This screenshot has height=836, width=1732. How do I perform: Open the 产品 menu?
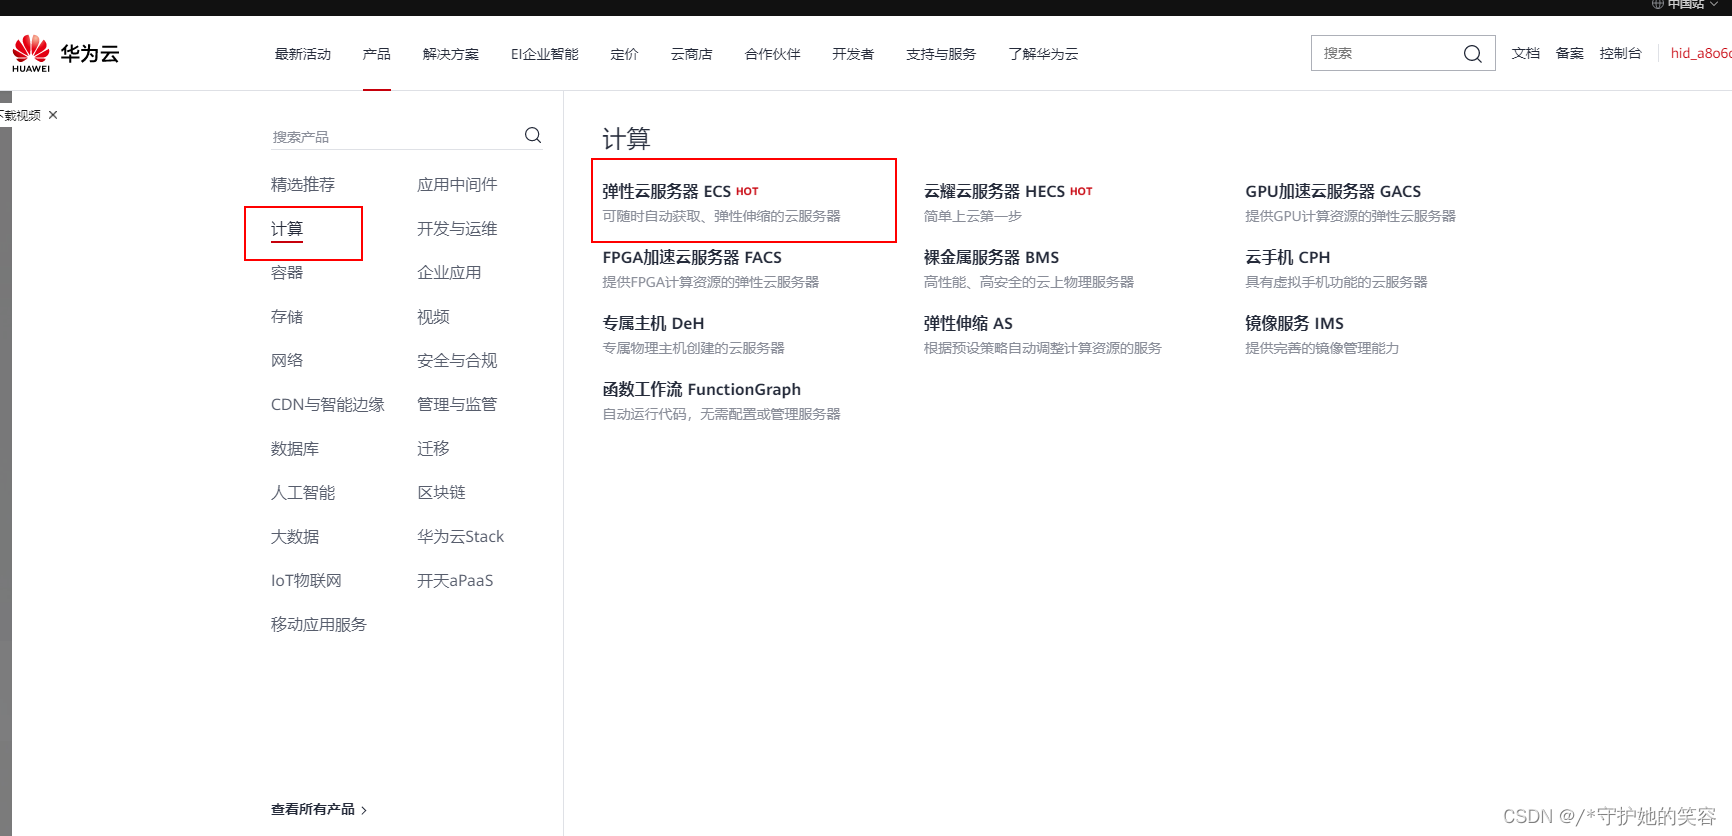tap(377, 54)
